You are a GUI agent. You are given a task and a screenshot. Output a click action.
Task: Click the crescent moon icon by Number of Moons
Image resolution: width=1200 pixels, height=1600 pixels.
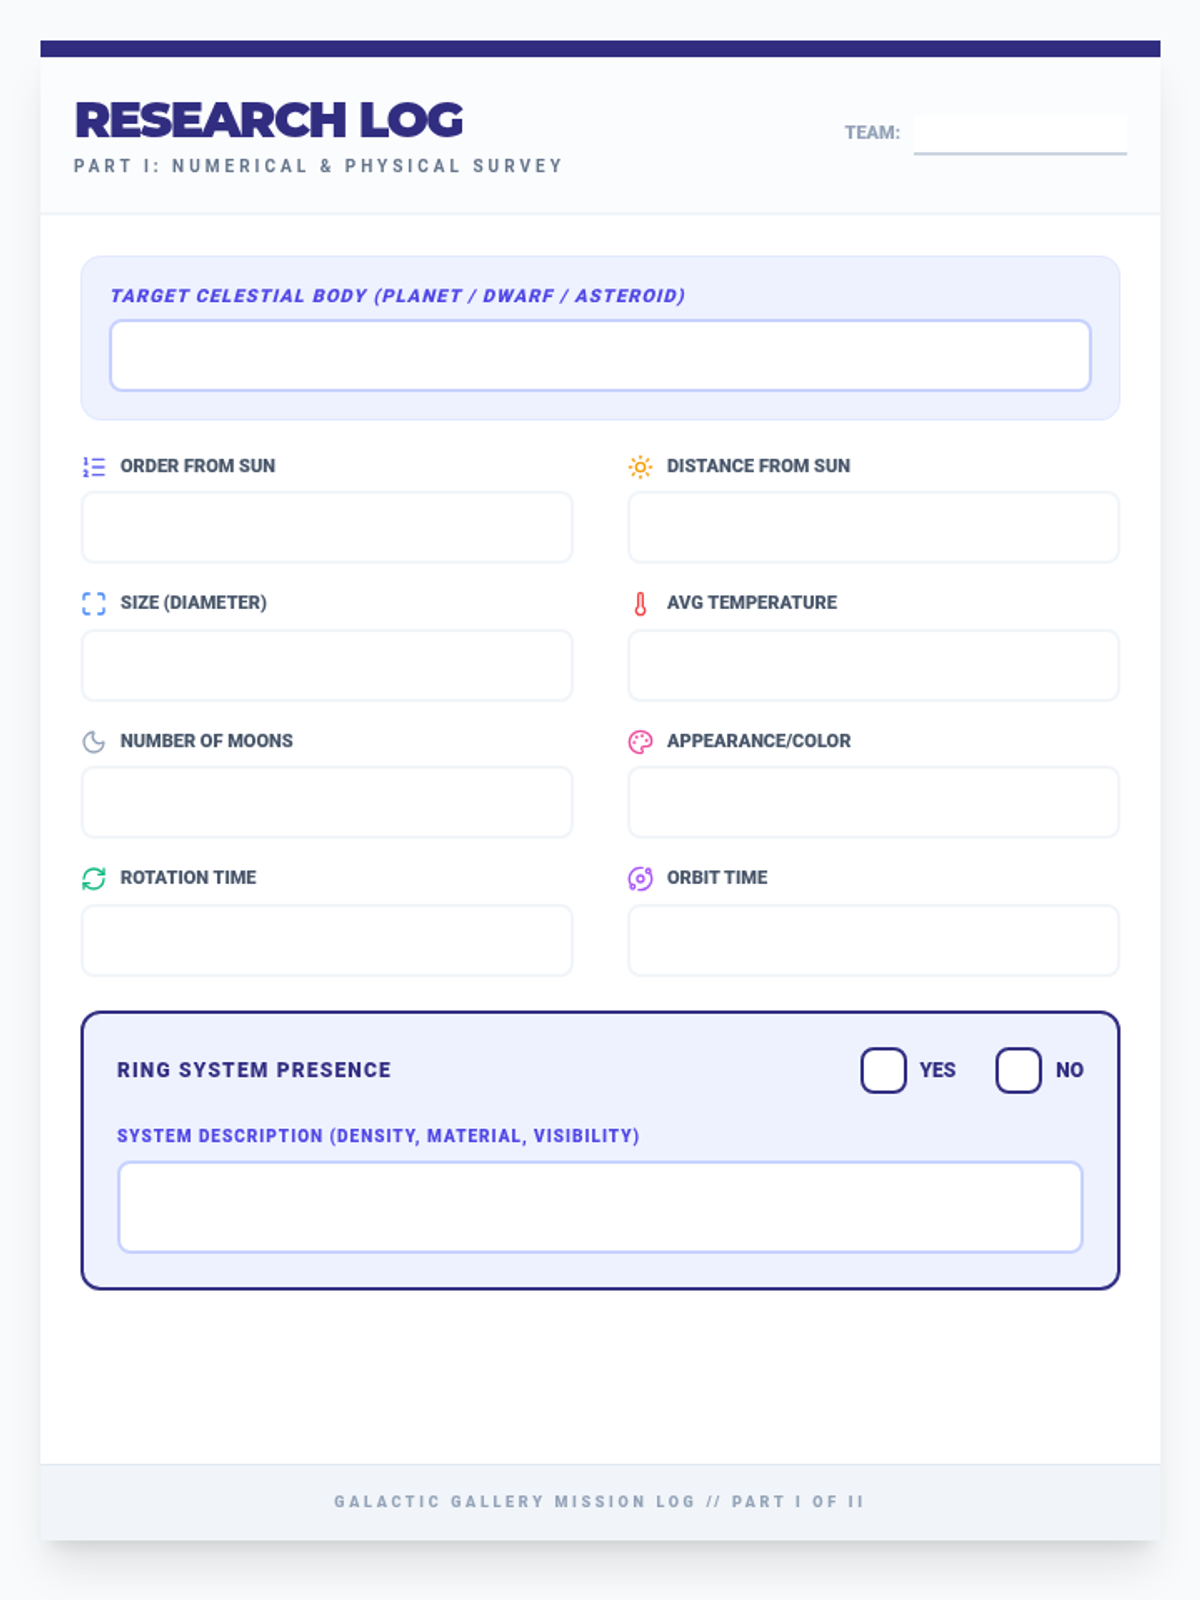[94, 742]
